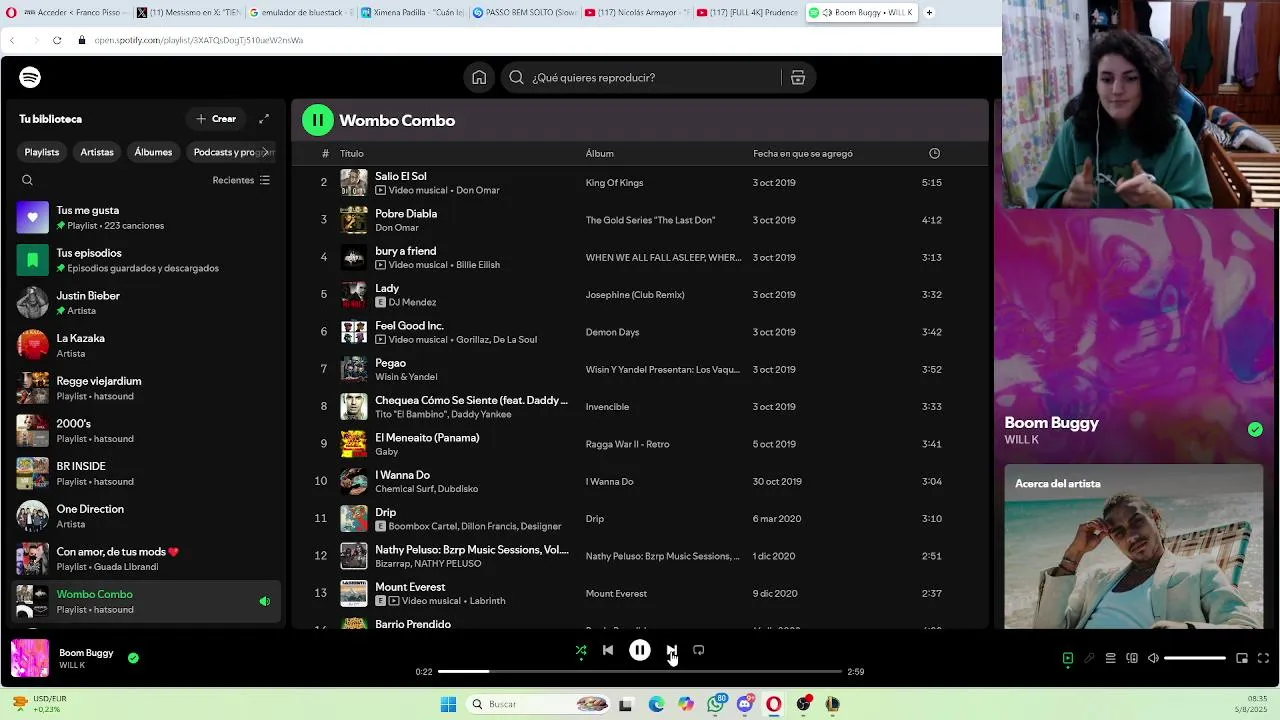Click WILL K artist link in player bar

pyautogui.click(x=72, y=665)
